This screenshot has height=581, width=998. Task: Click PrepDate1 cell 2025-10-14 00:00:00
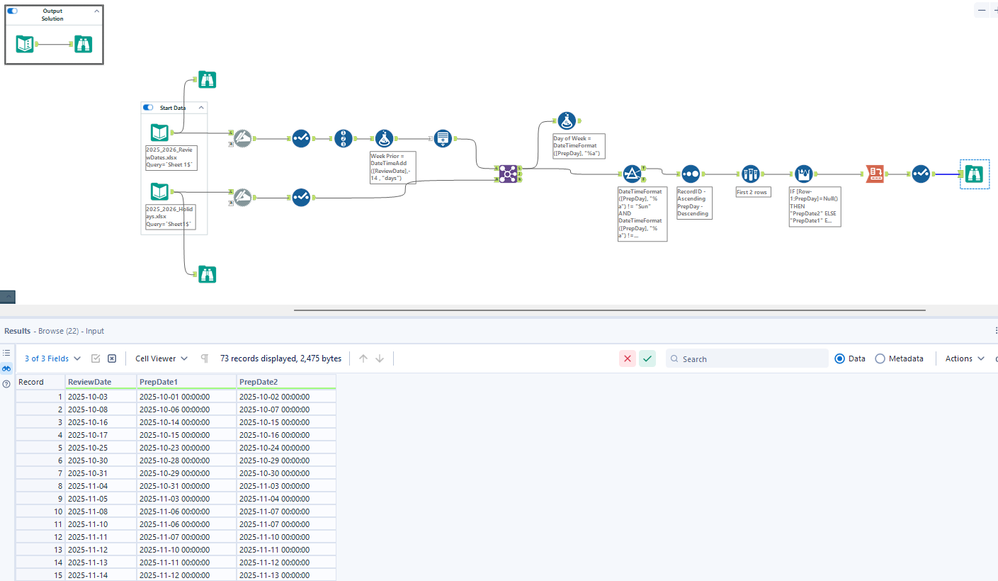click(x=186, y=422)
